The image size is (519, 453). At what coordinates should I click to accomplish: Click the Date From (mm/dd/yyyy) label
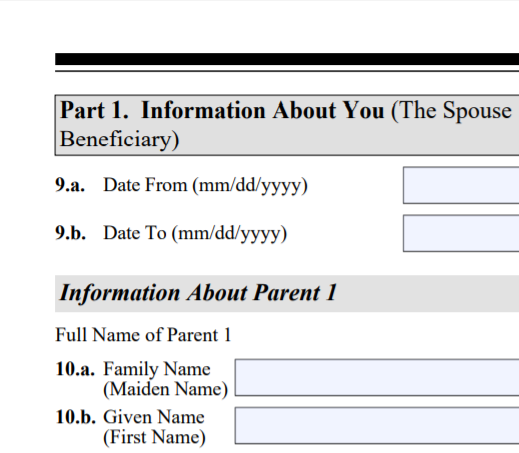point(205,185)
